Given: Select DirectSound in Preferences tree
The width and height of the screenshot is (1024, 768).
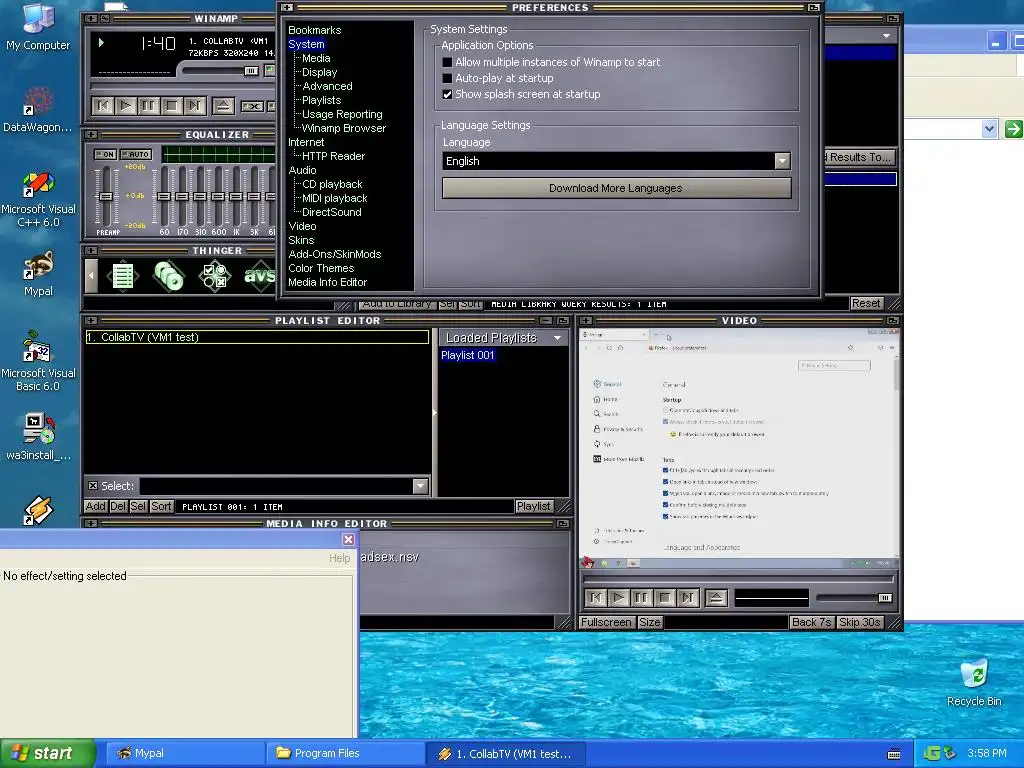Looking at the screenshot, I should pos(331,212).
